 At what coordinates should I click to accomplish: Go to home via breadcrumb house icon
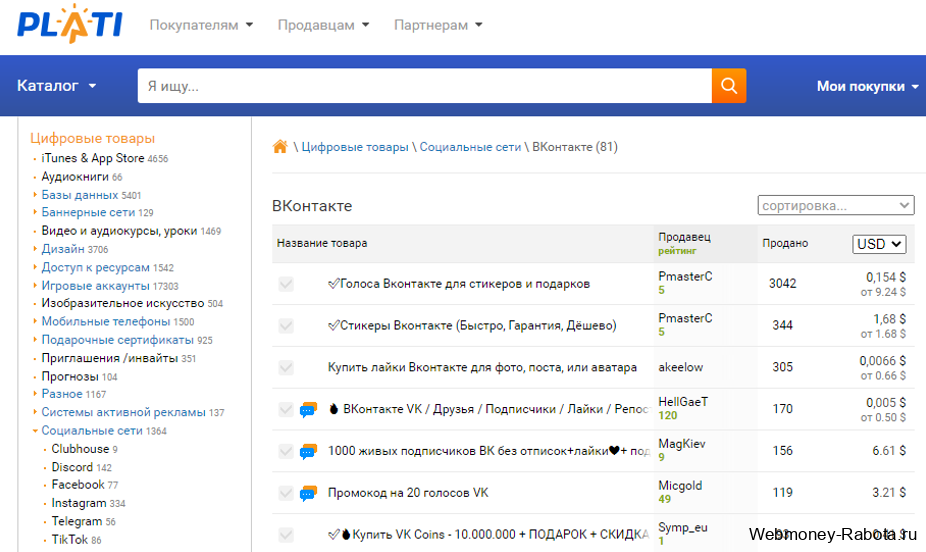280,146
